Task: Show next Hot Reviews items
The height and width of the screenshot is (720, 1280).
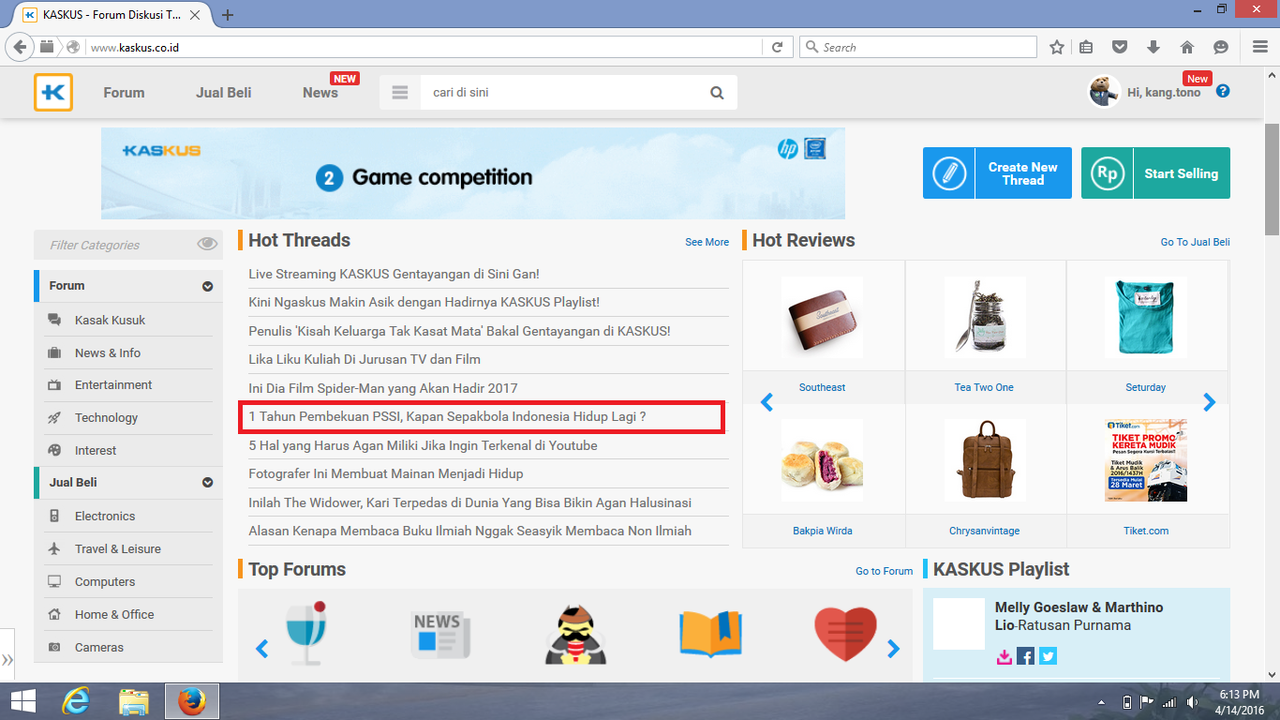Action: tap(1209, 402)
